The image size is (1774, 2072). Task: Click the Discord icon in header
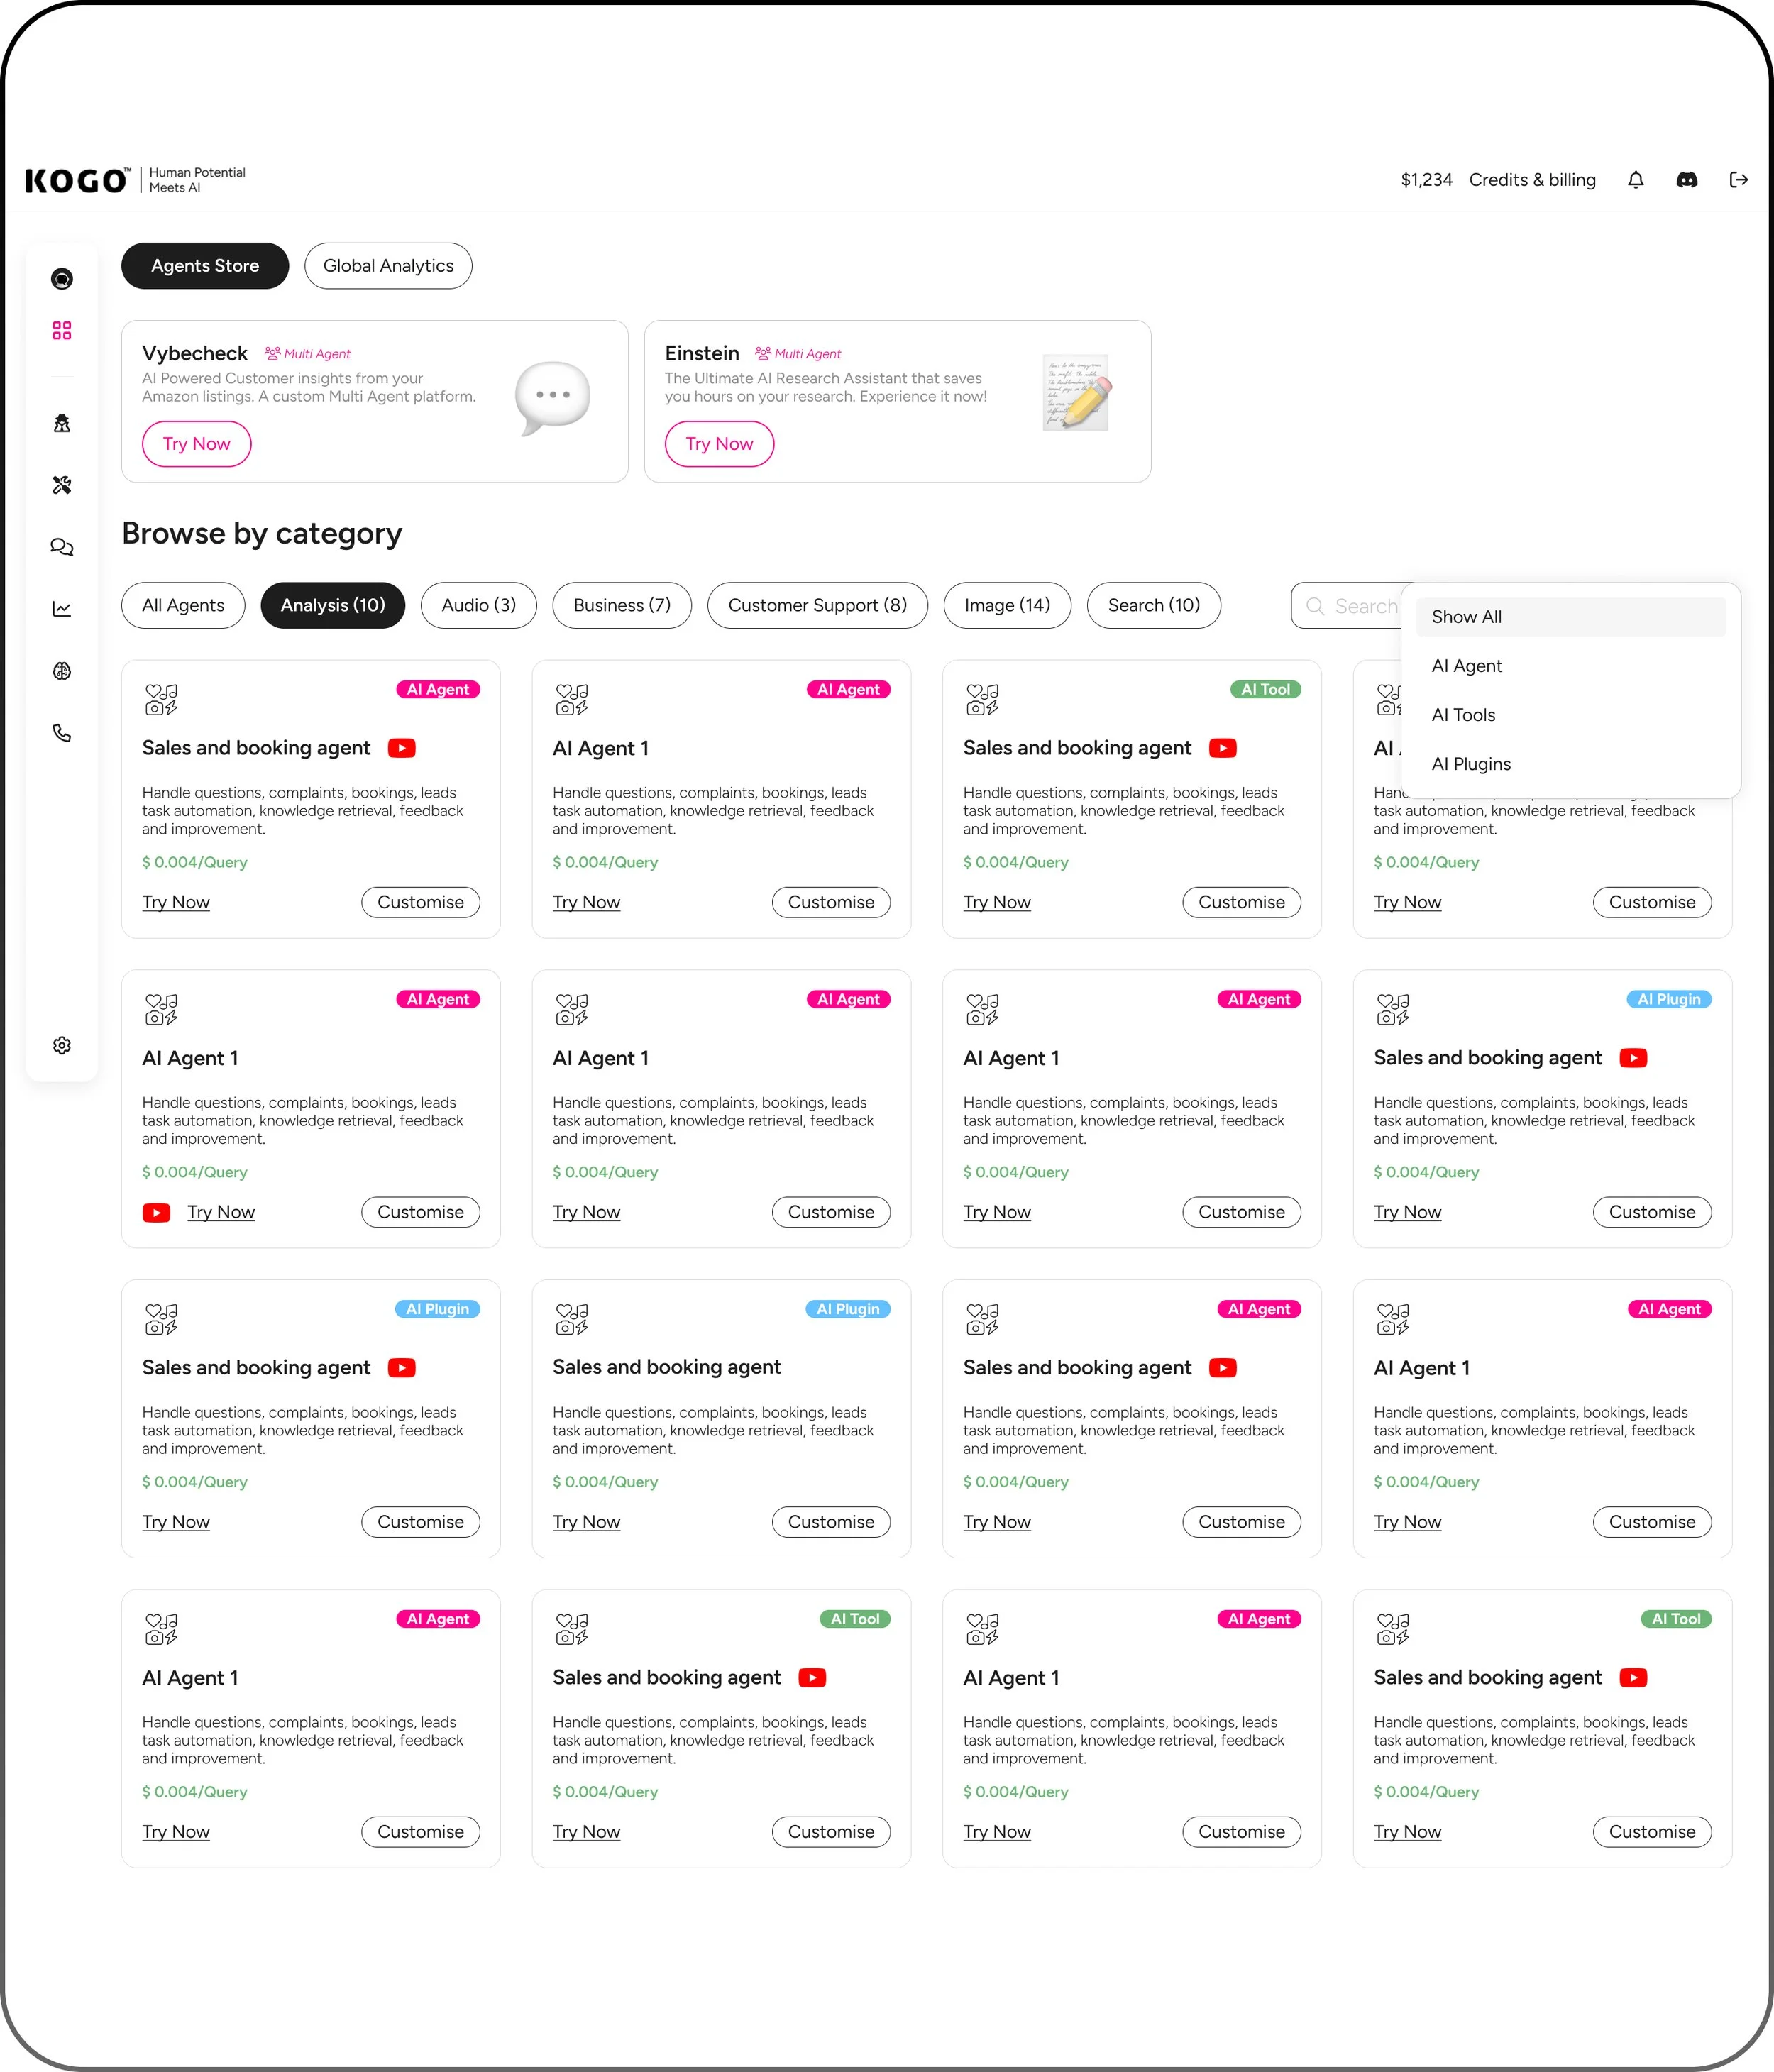click(1686, 180)
